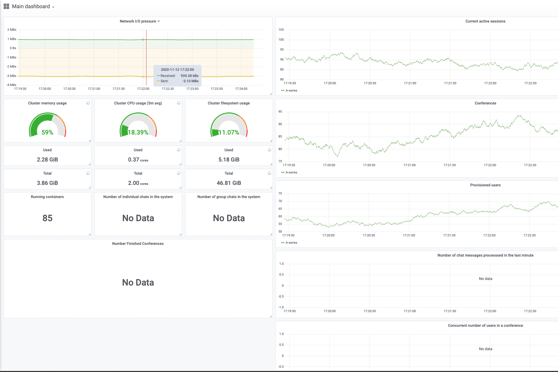The width and height of the screenshot is (558, 372).
Task: Click A-series color line in Conferences legend
Action: click(x=283, y=172)
